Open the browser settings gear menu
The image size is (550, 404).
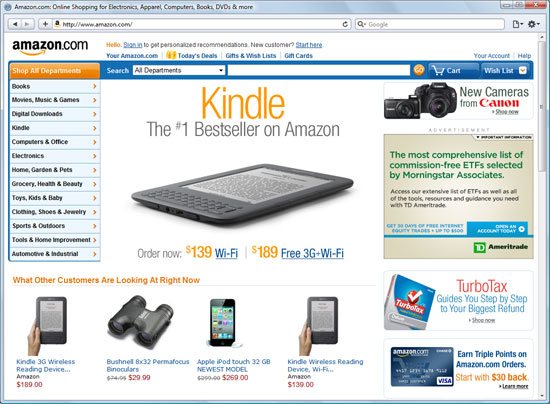pyautogui.click(x=534, y=24)
